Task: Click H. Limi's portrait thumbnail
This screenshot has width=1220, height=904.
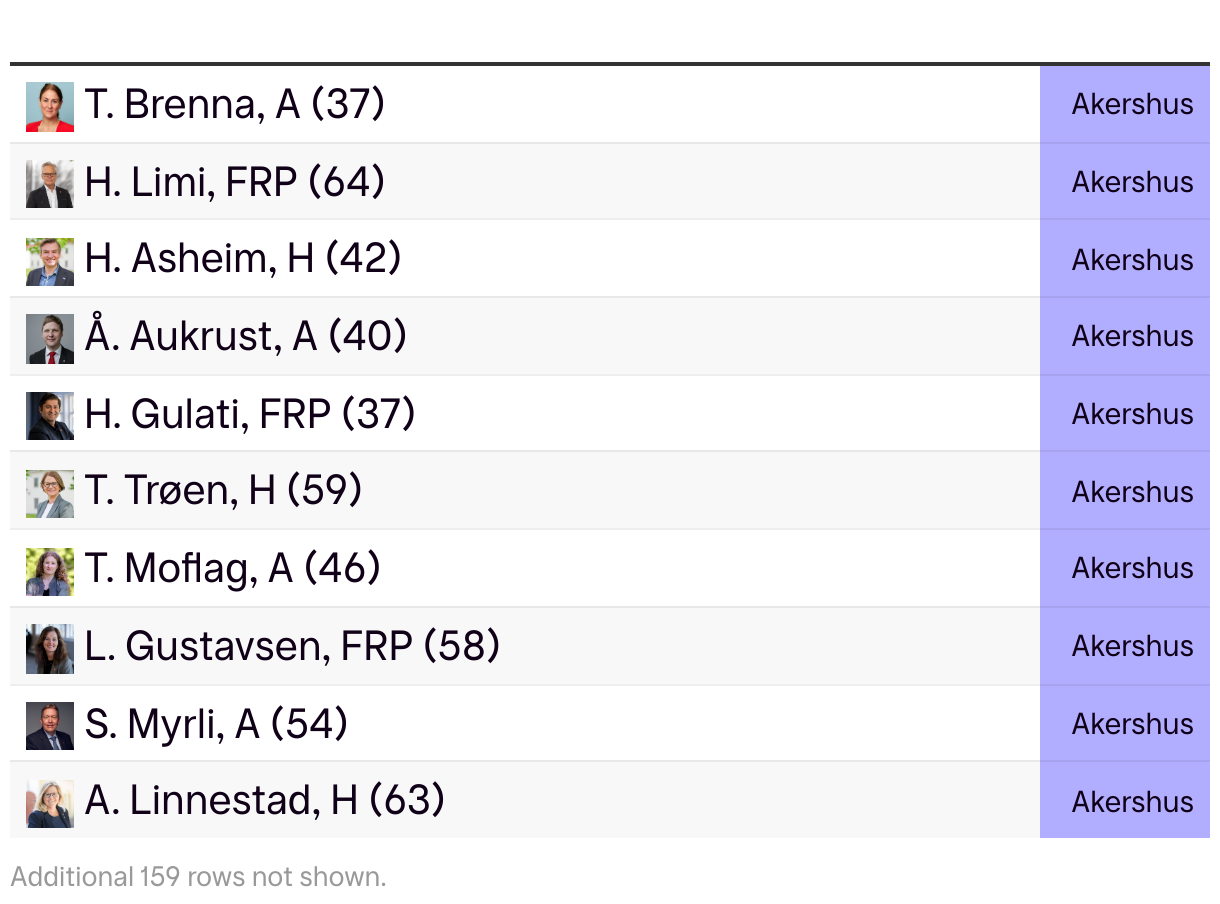Action: (50, 184)
